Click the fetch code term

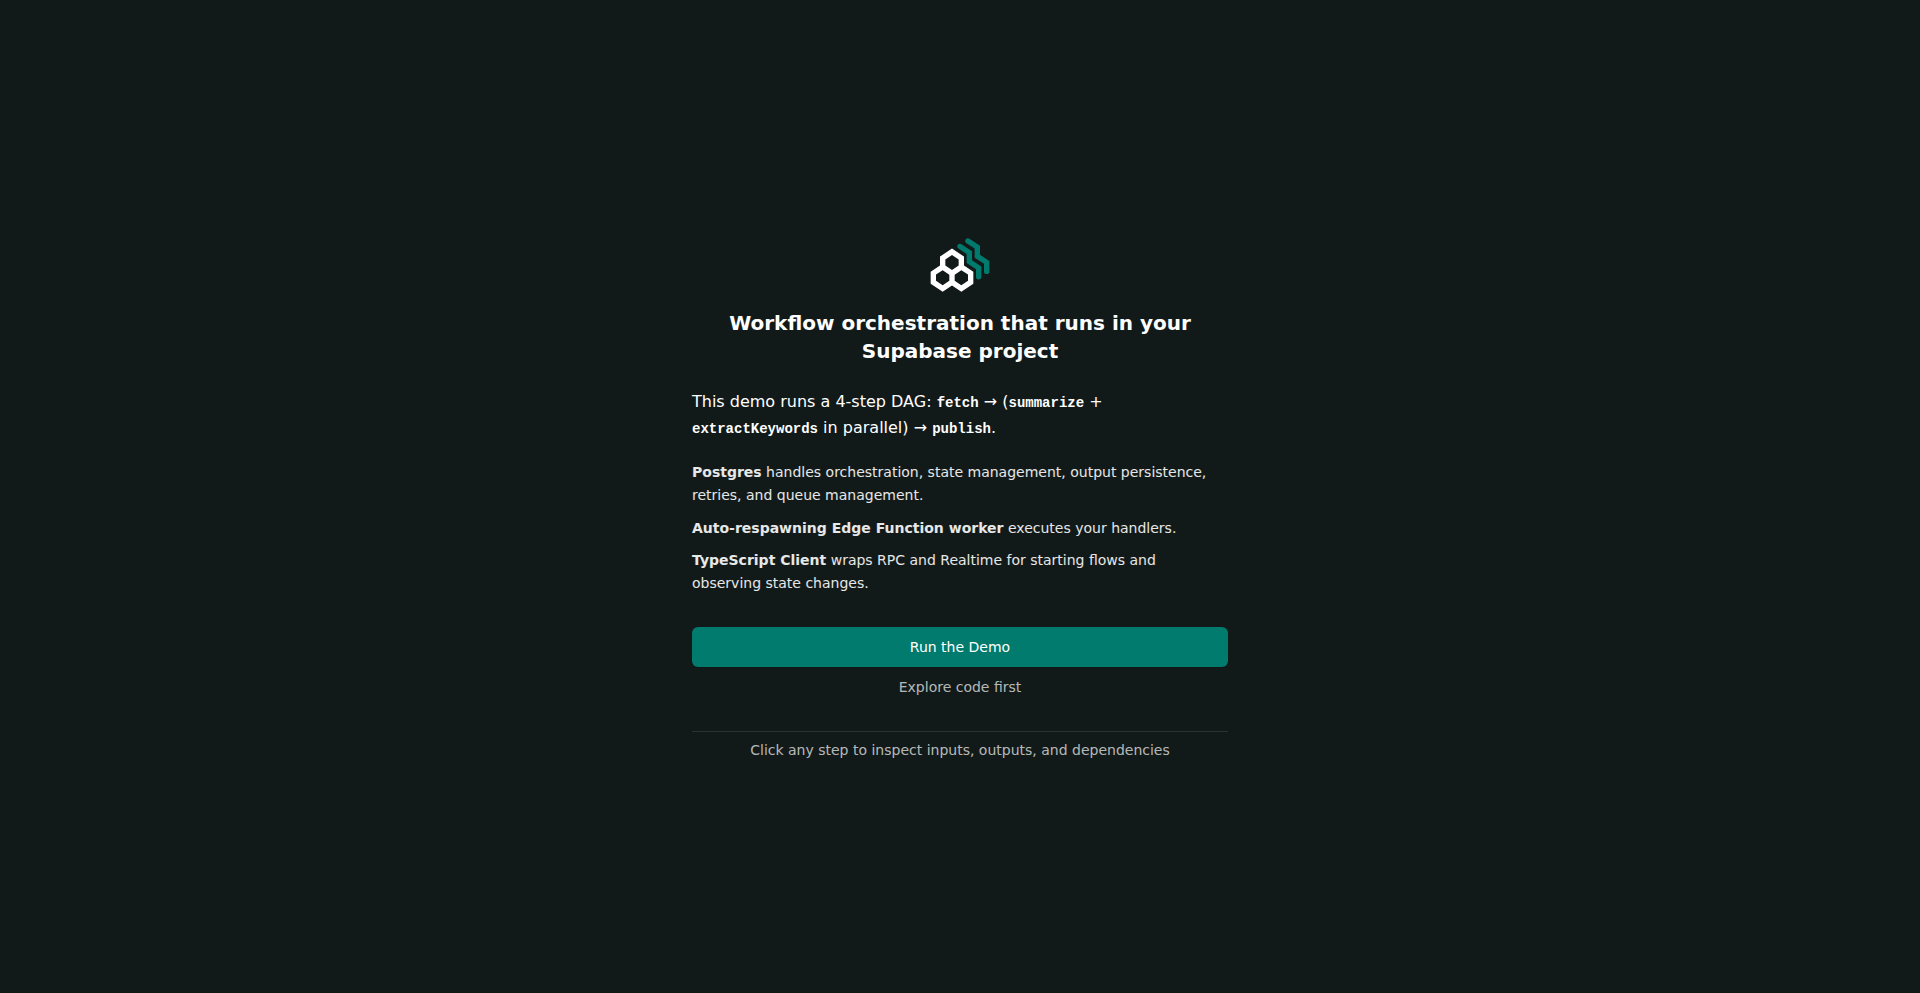coord(958,402)
